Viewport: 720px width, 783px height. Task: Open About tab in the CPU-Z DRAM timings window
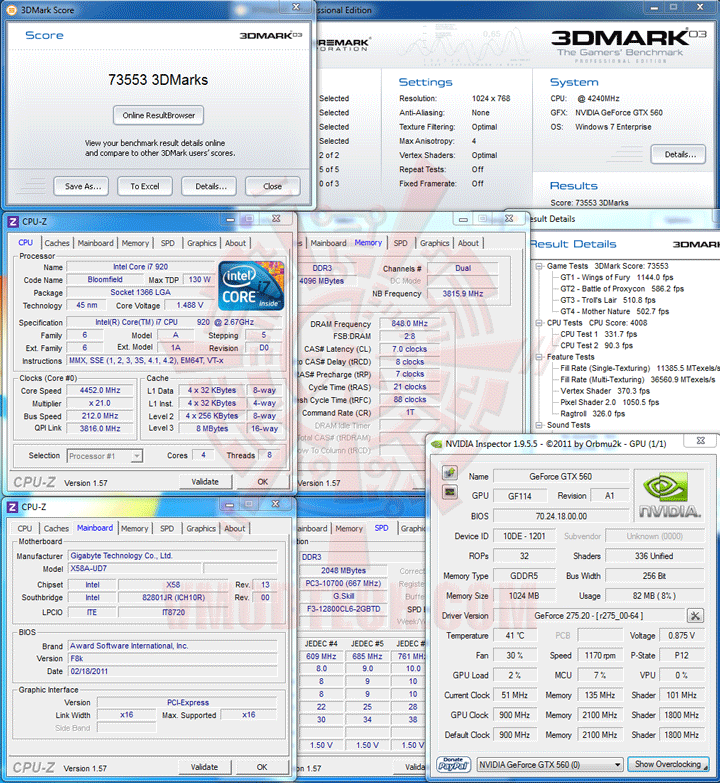[x=468, y=243]
